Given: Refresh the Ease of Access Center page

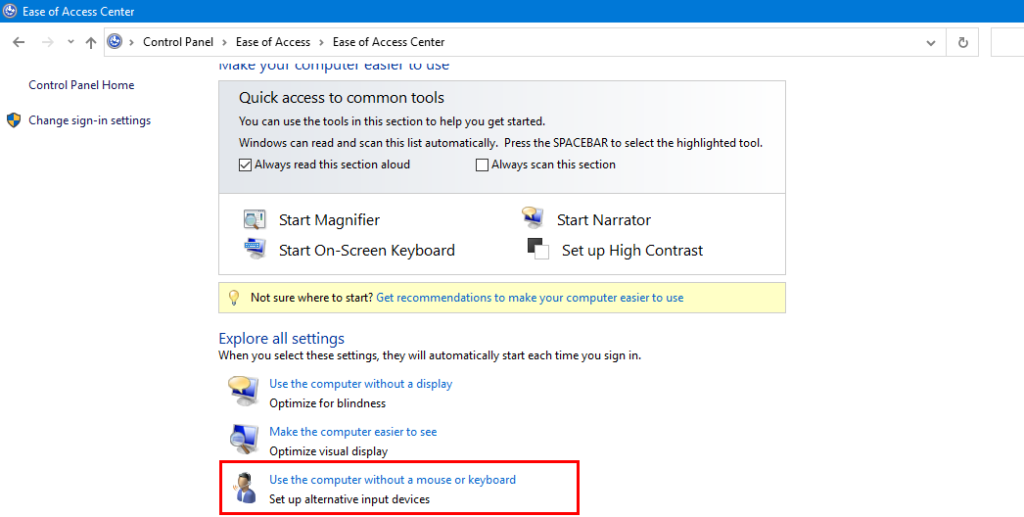Looking at the screenshot, I should point(963,42).
